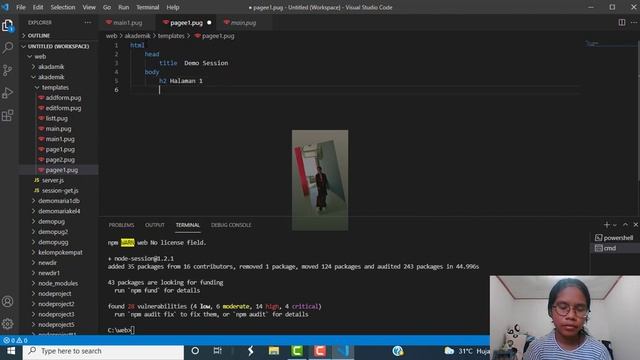The height and width of the screenshot is (360, 640).
Task: Click the Windows taskbar search box
Action: pos(103,351)
